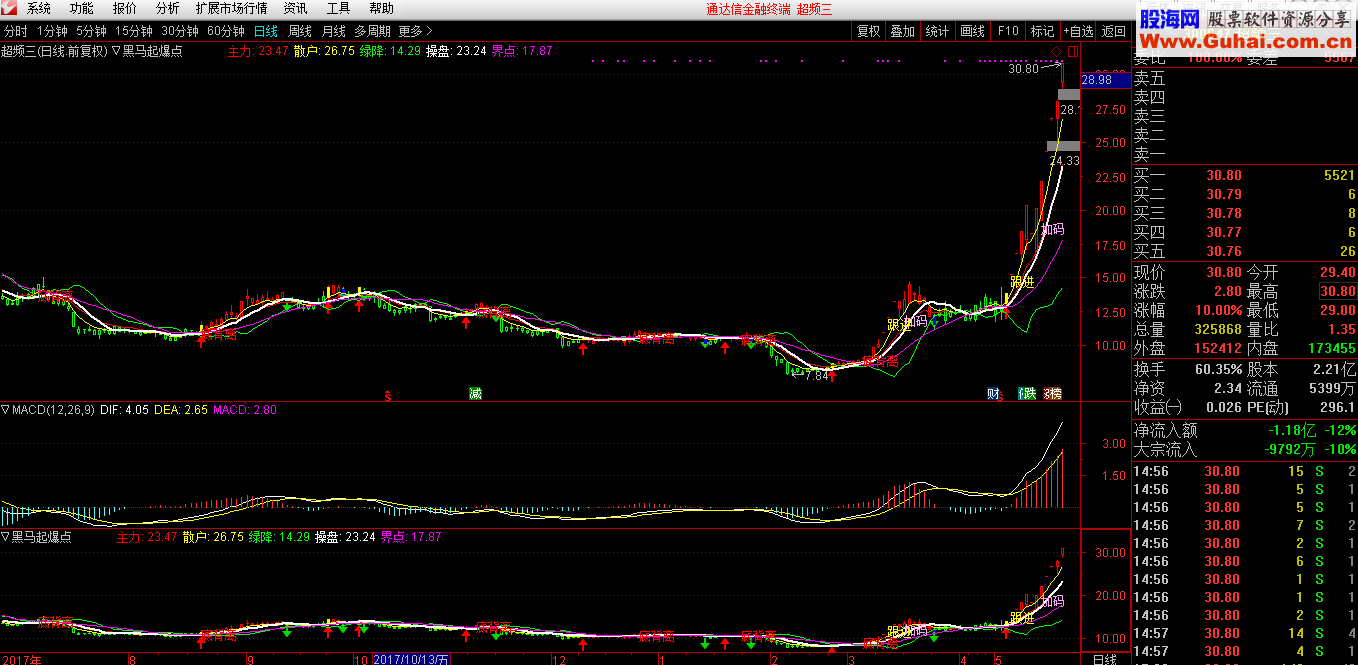Click the 加码 signal label on main chart

[x=1052, y=230]
